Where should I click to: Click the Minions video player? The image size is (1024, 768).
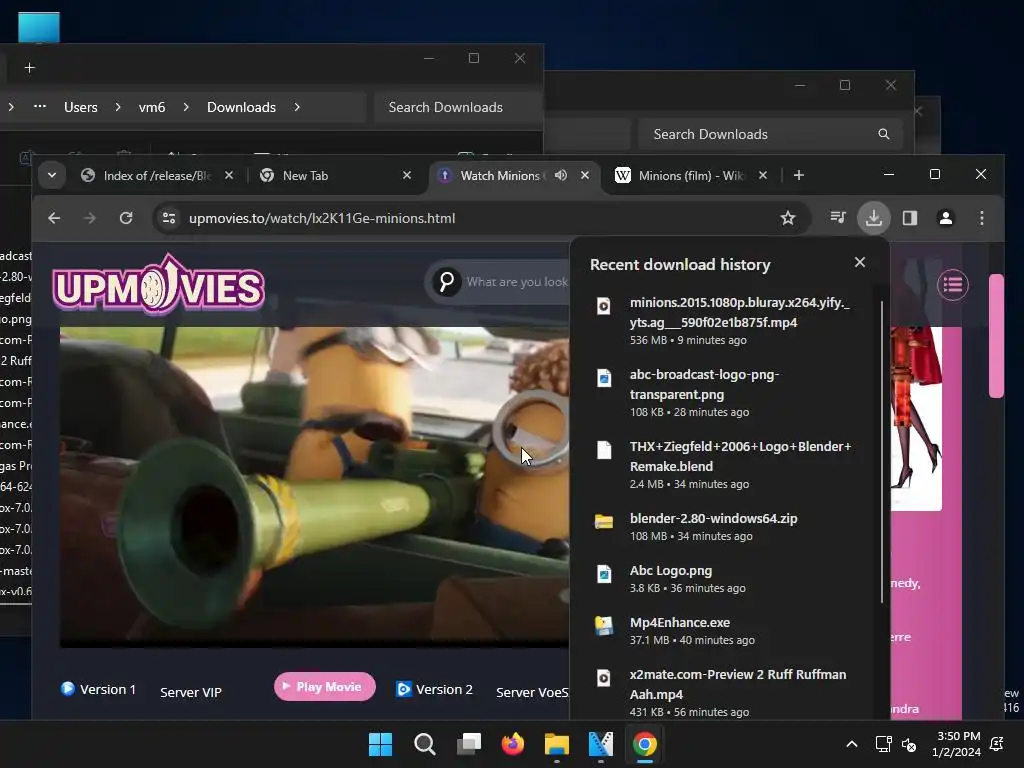(x=314, y=487)
